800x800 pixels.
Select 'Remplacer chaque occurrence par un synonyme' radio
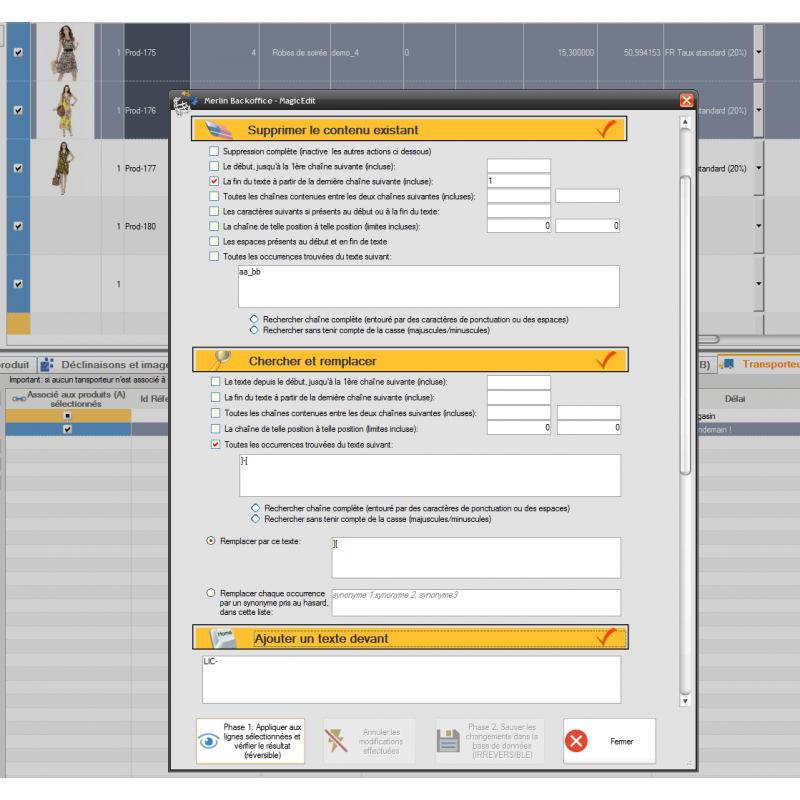coord(210,593)
